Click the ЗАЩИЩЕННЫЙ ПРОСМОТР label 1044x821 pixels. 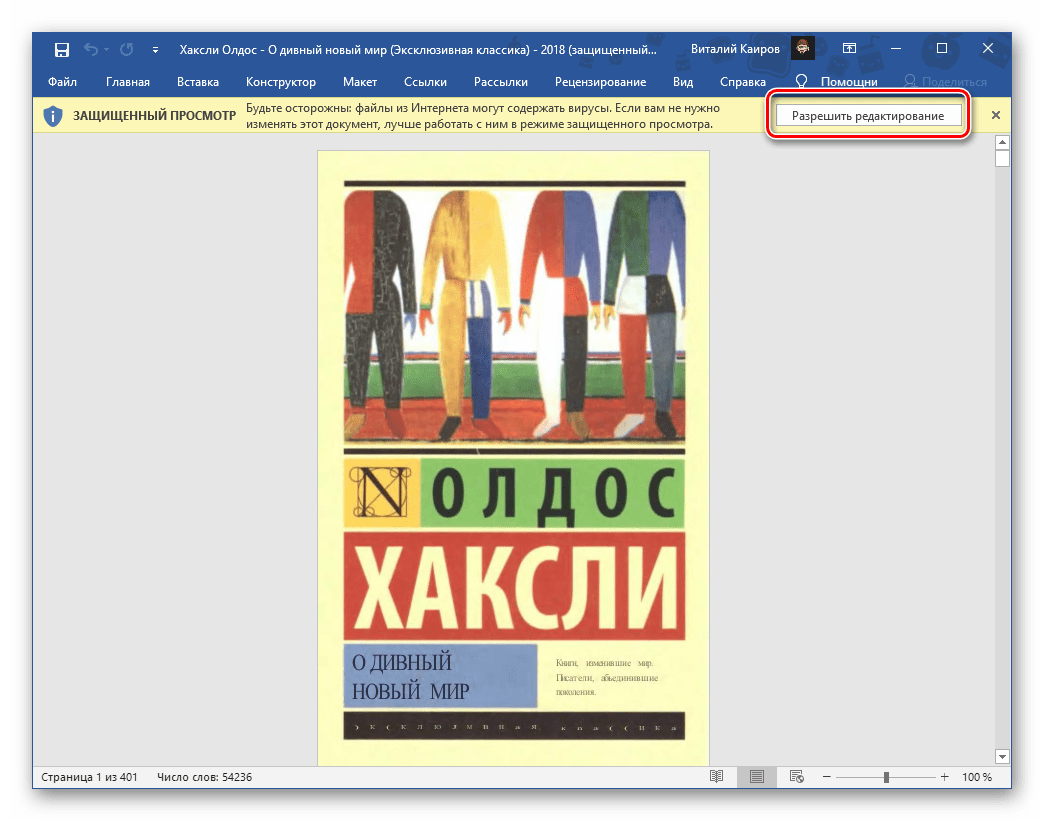(154, 116)
